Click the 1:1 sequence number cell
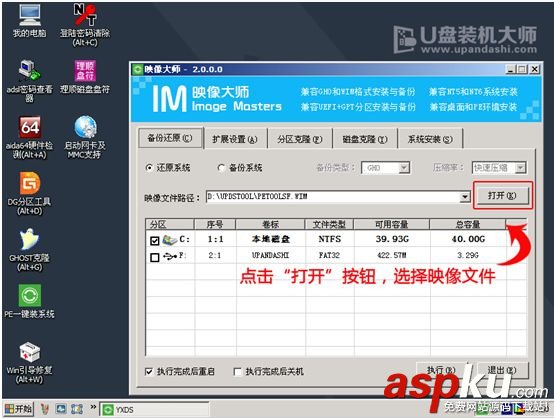 pyautogui.click(x=216, y=239)
